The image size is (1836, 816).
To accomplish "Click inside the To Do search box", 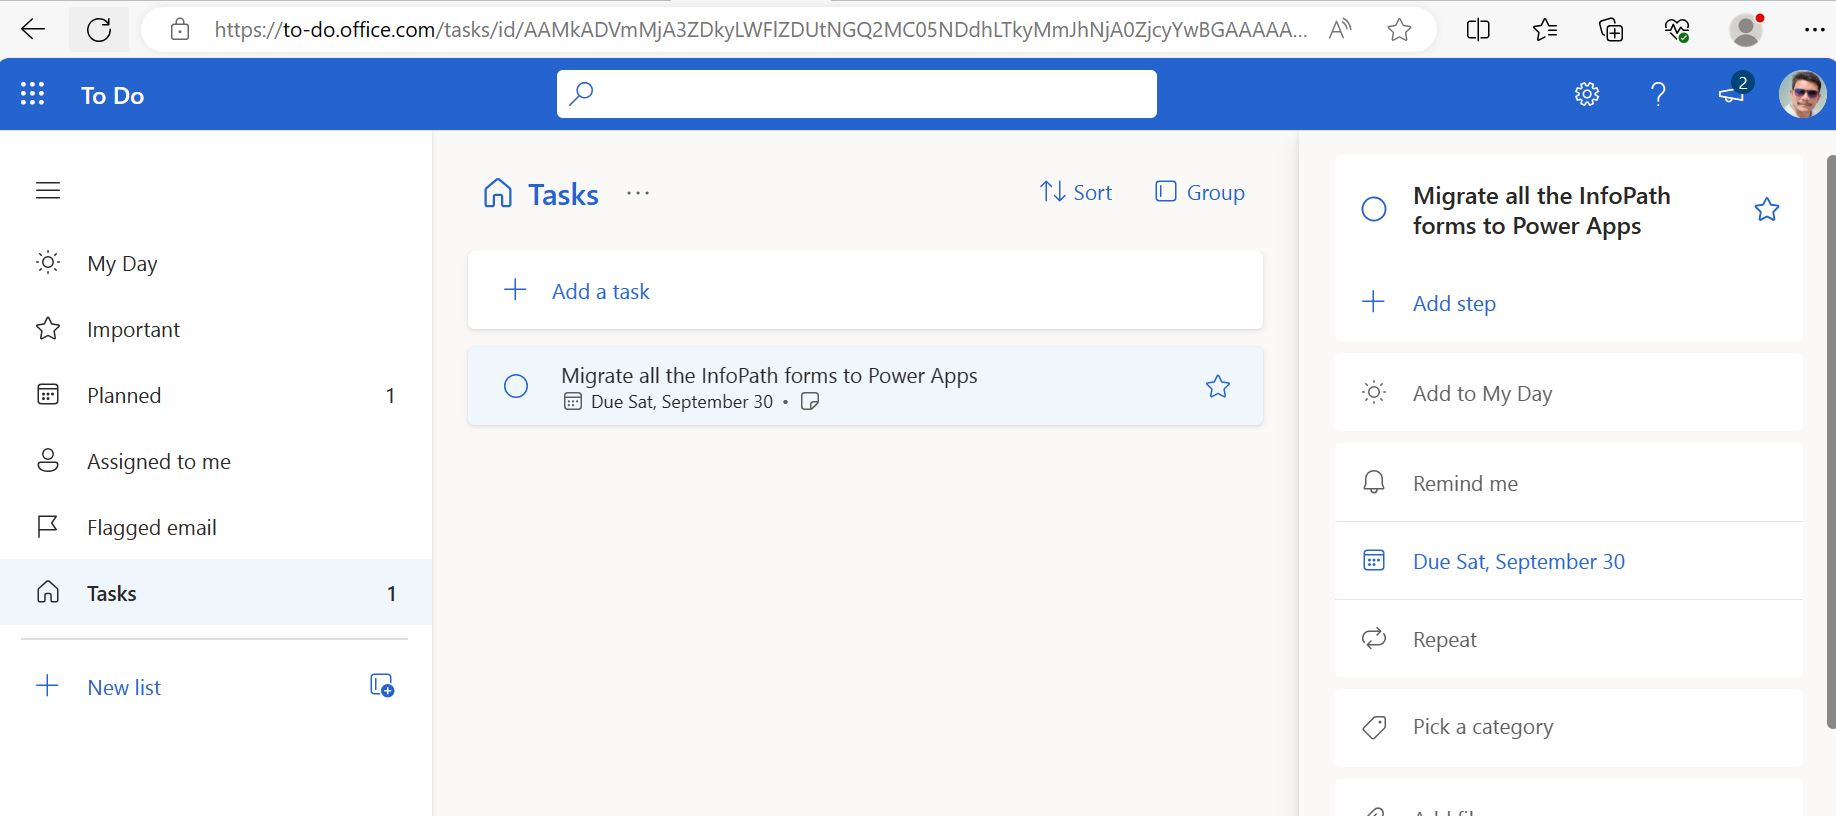I will click(x=857, y=94).
